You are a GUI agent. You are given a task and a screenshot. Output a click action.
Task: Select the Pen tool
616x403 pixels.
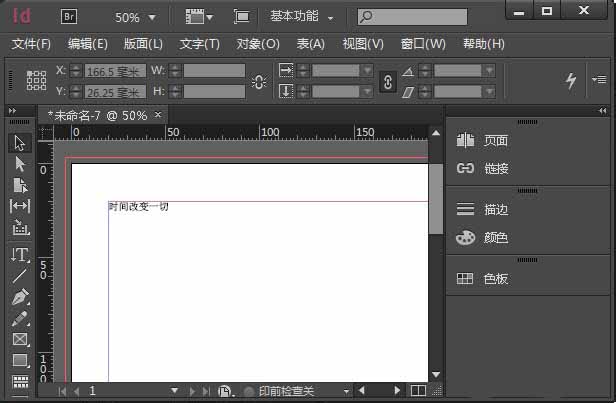coord(20,297)
